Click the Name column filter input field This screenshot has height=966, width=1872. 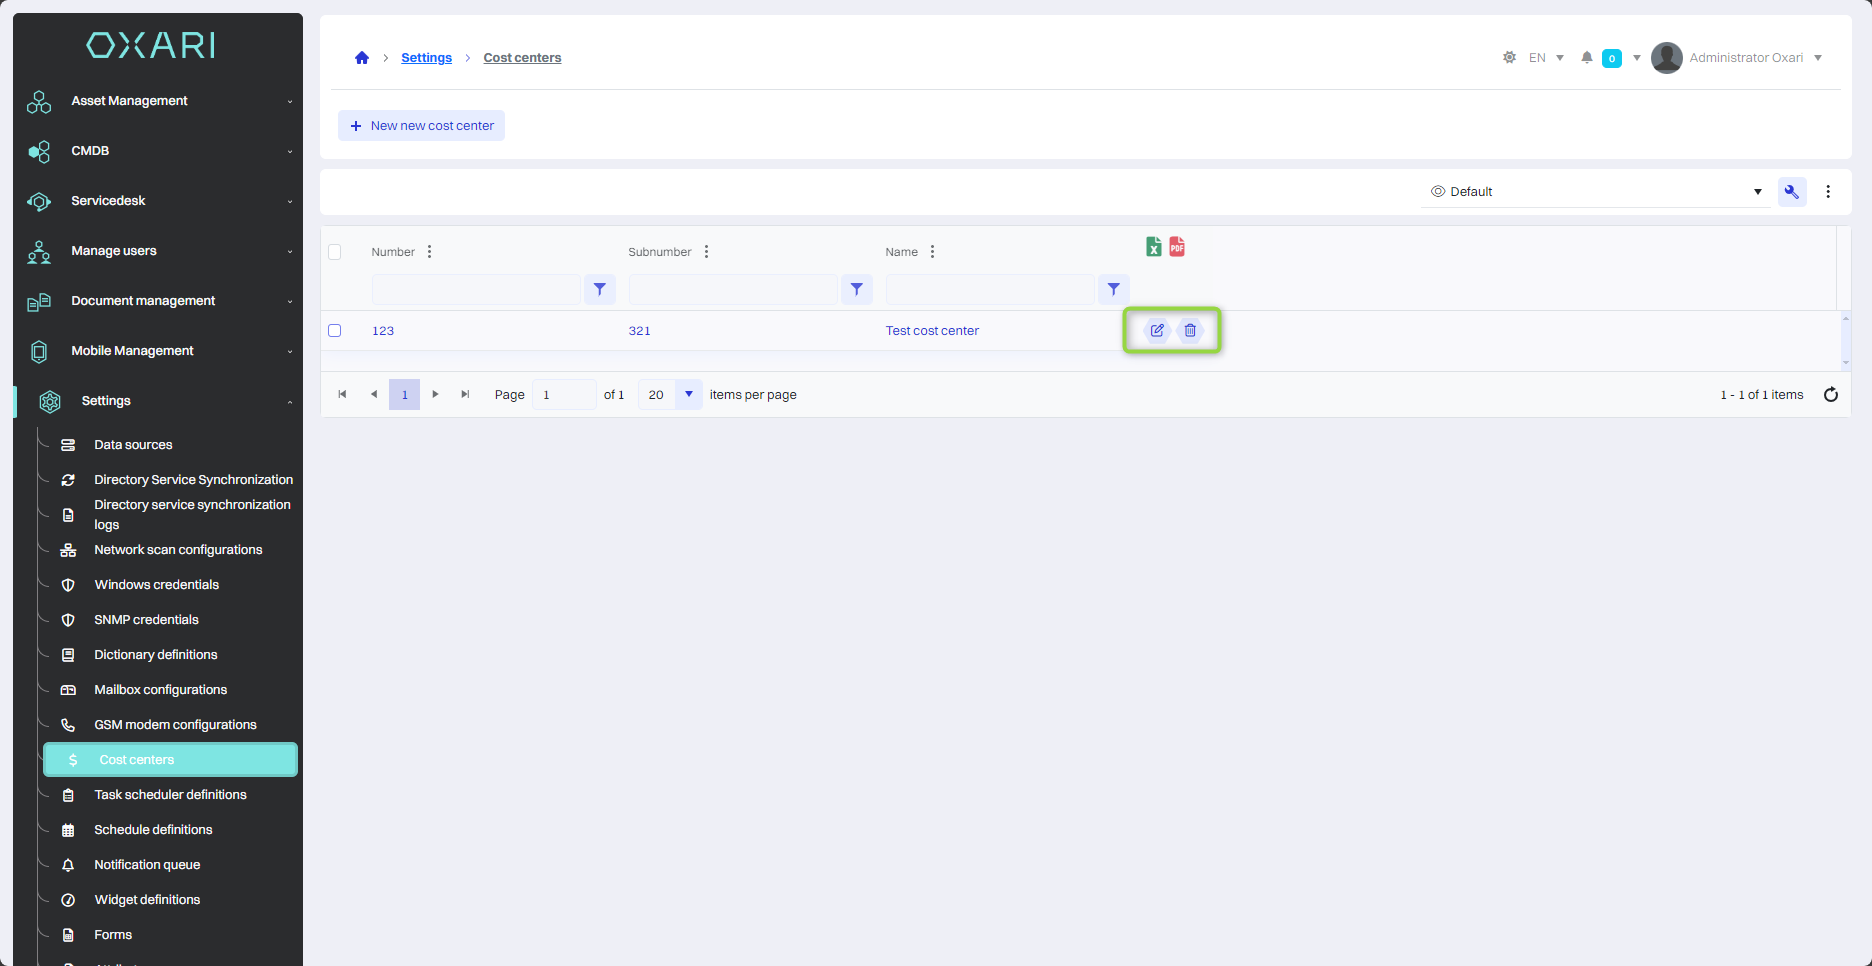[989, 290]
